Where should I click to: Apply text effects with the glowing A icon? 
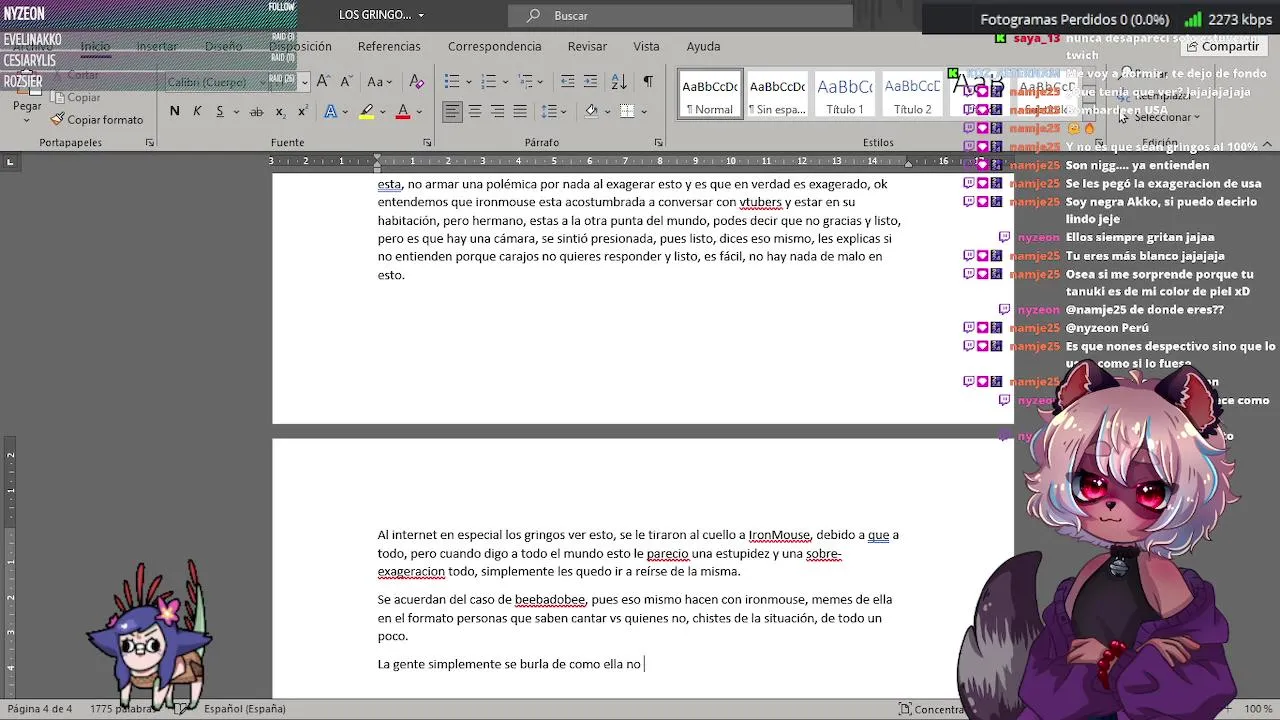[330, 111]
